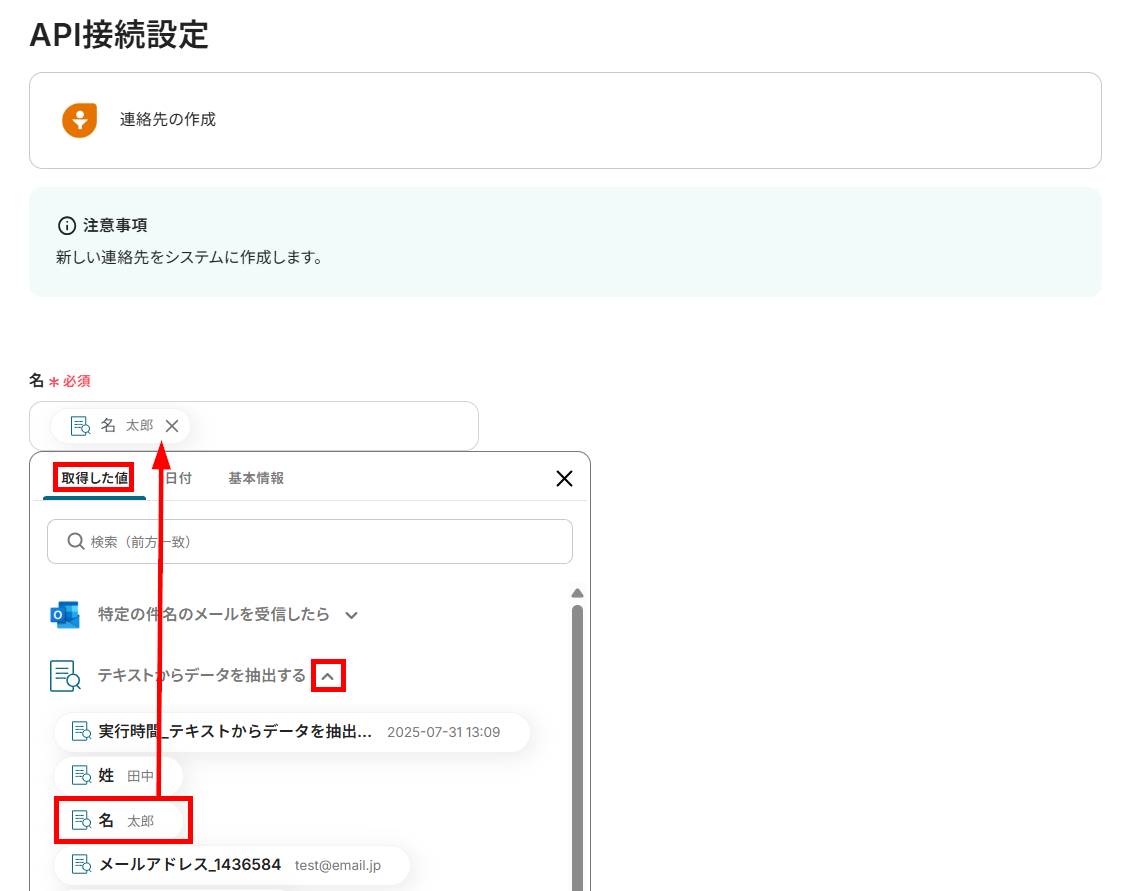Collapse テキストからデータを抽出する section

328,676
